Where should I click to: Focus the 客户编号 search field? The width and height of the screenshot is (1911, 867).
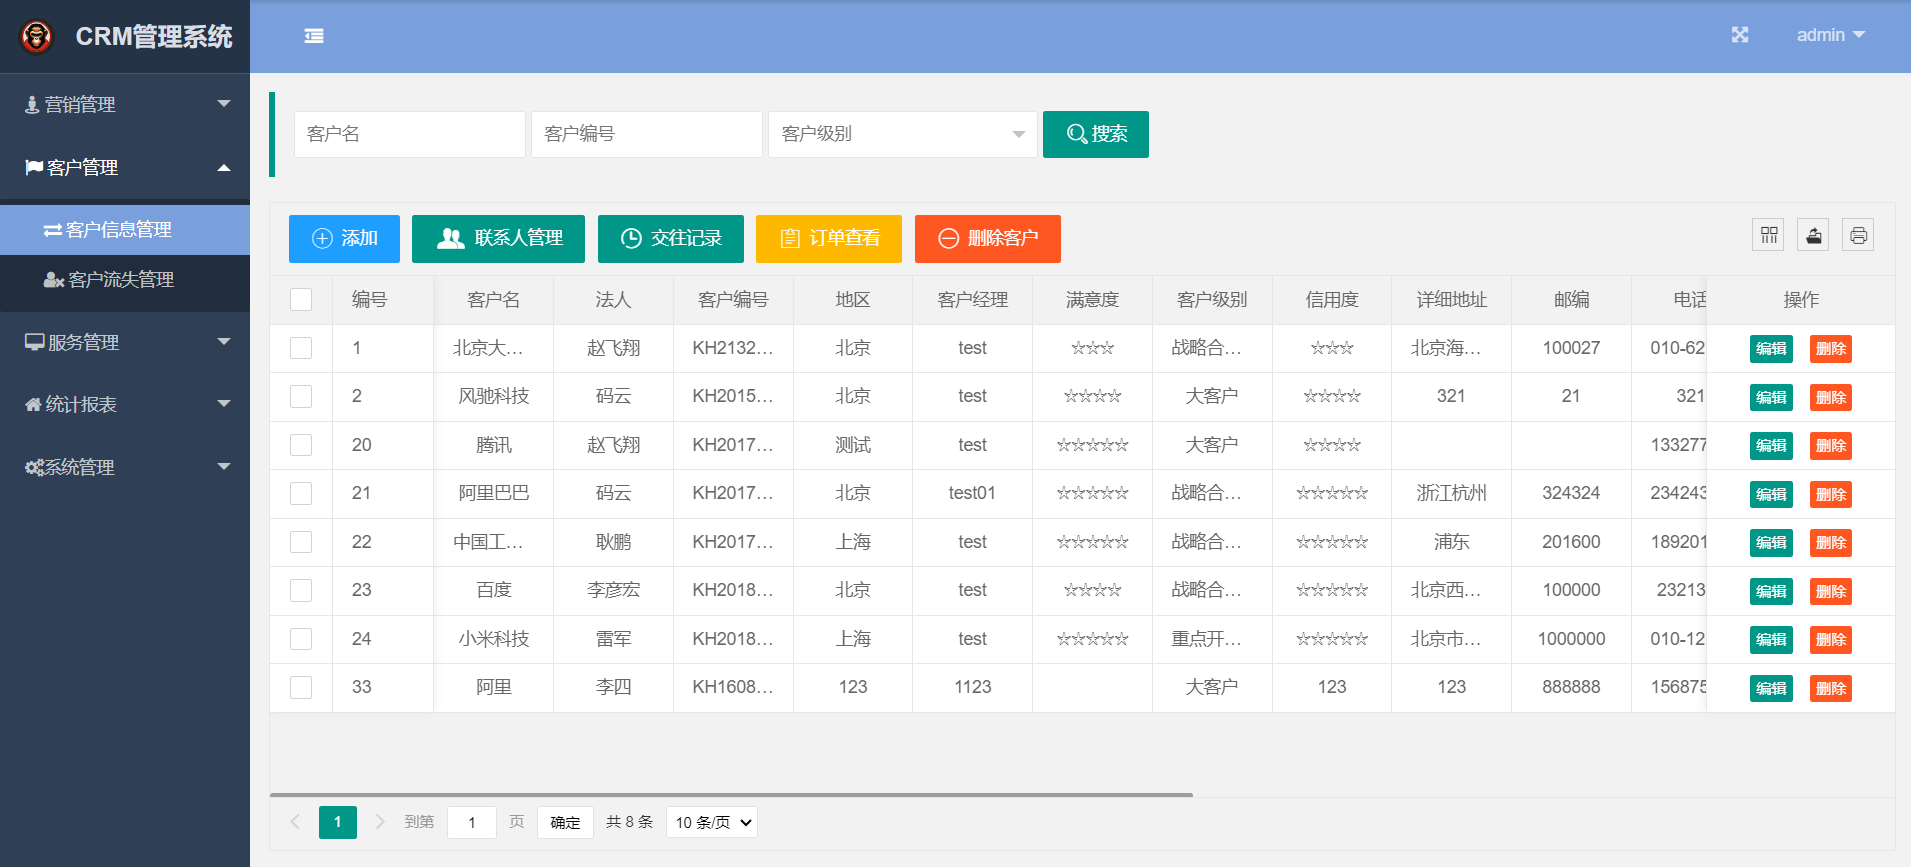[647, 134]
